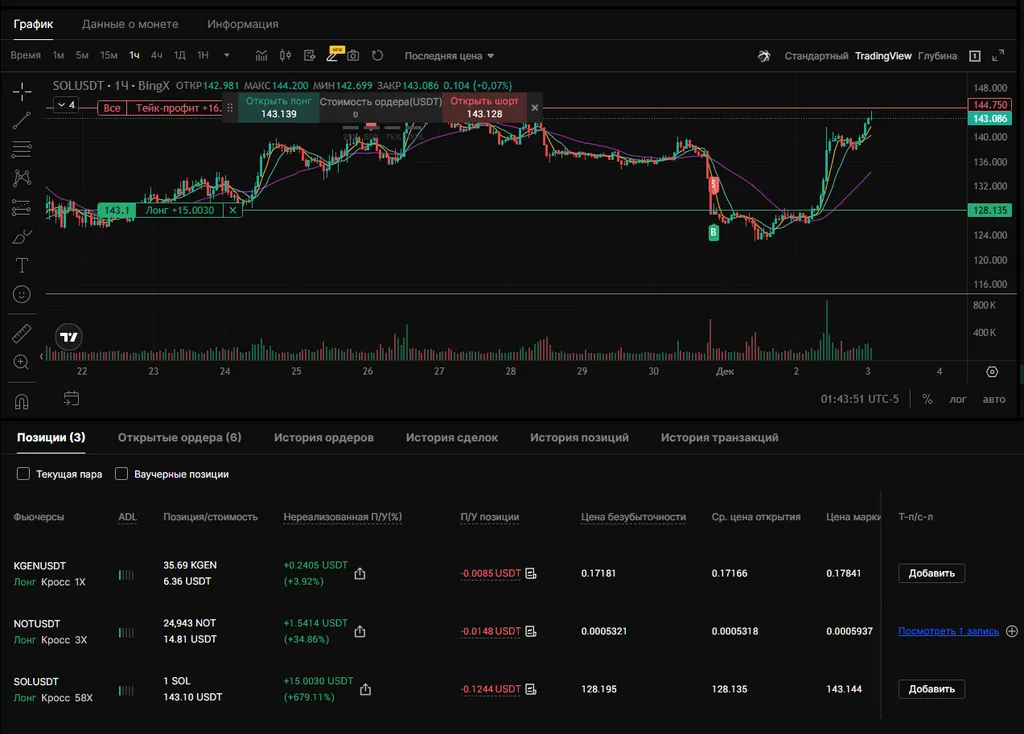Open the История сделок tab
Screen dimensions: 1024x734
pyautogui.click(x=452, y=438)
